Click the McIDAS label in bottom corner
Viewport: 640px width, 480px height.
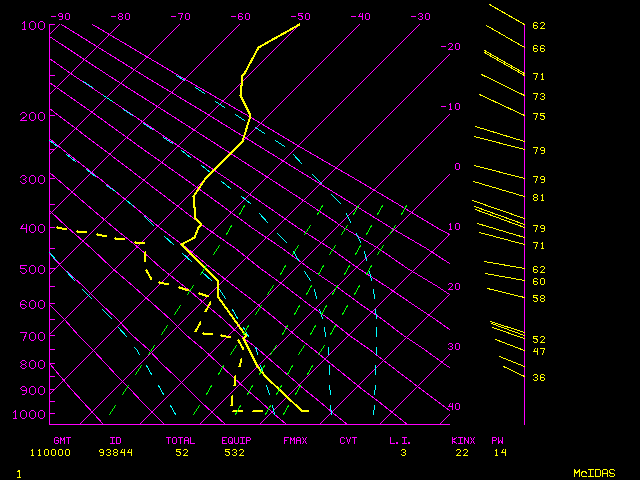click(x=593, y=472)
